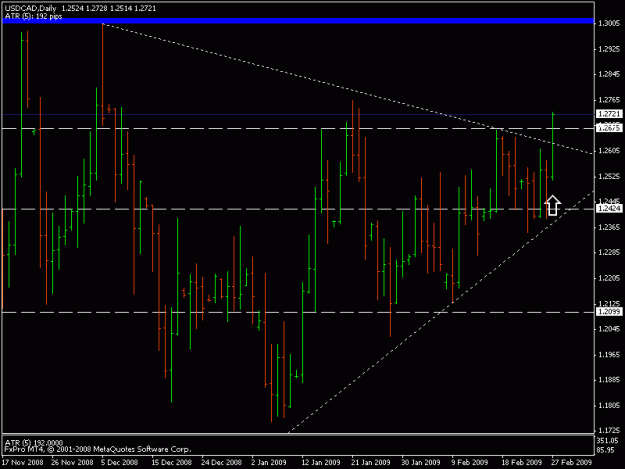This screenshot has height=469, width=625.
Task: Click the USDCAD,Daily chart title text
Action: pyautogui.click(x=30, y=8)
